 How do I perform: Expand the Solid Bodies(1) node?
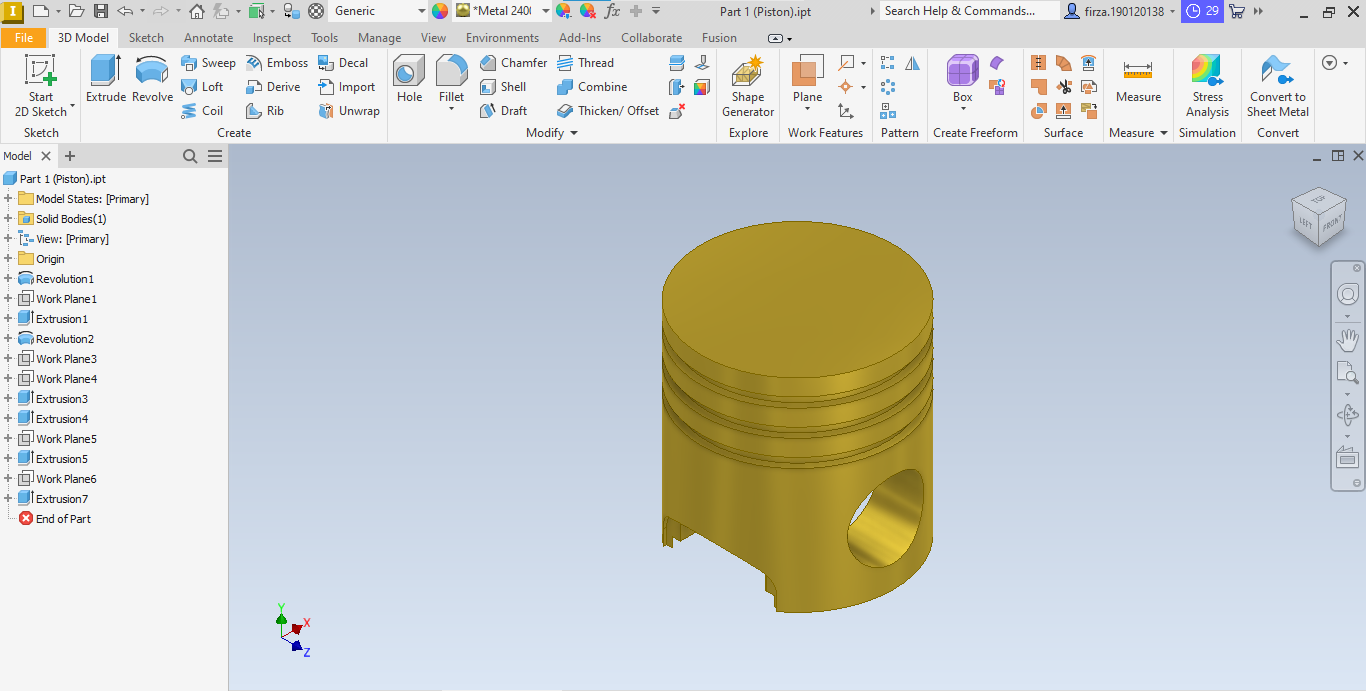[x=8, y=219]
